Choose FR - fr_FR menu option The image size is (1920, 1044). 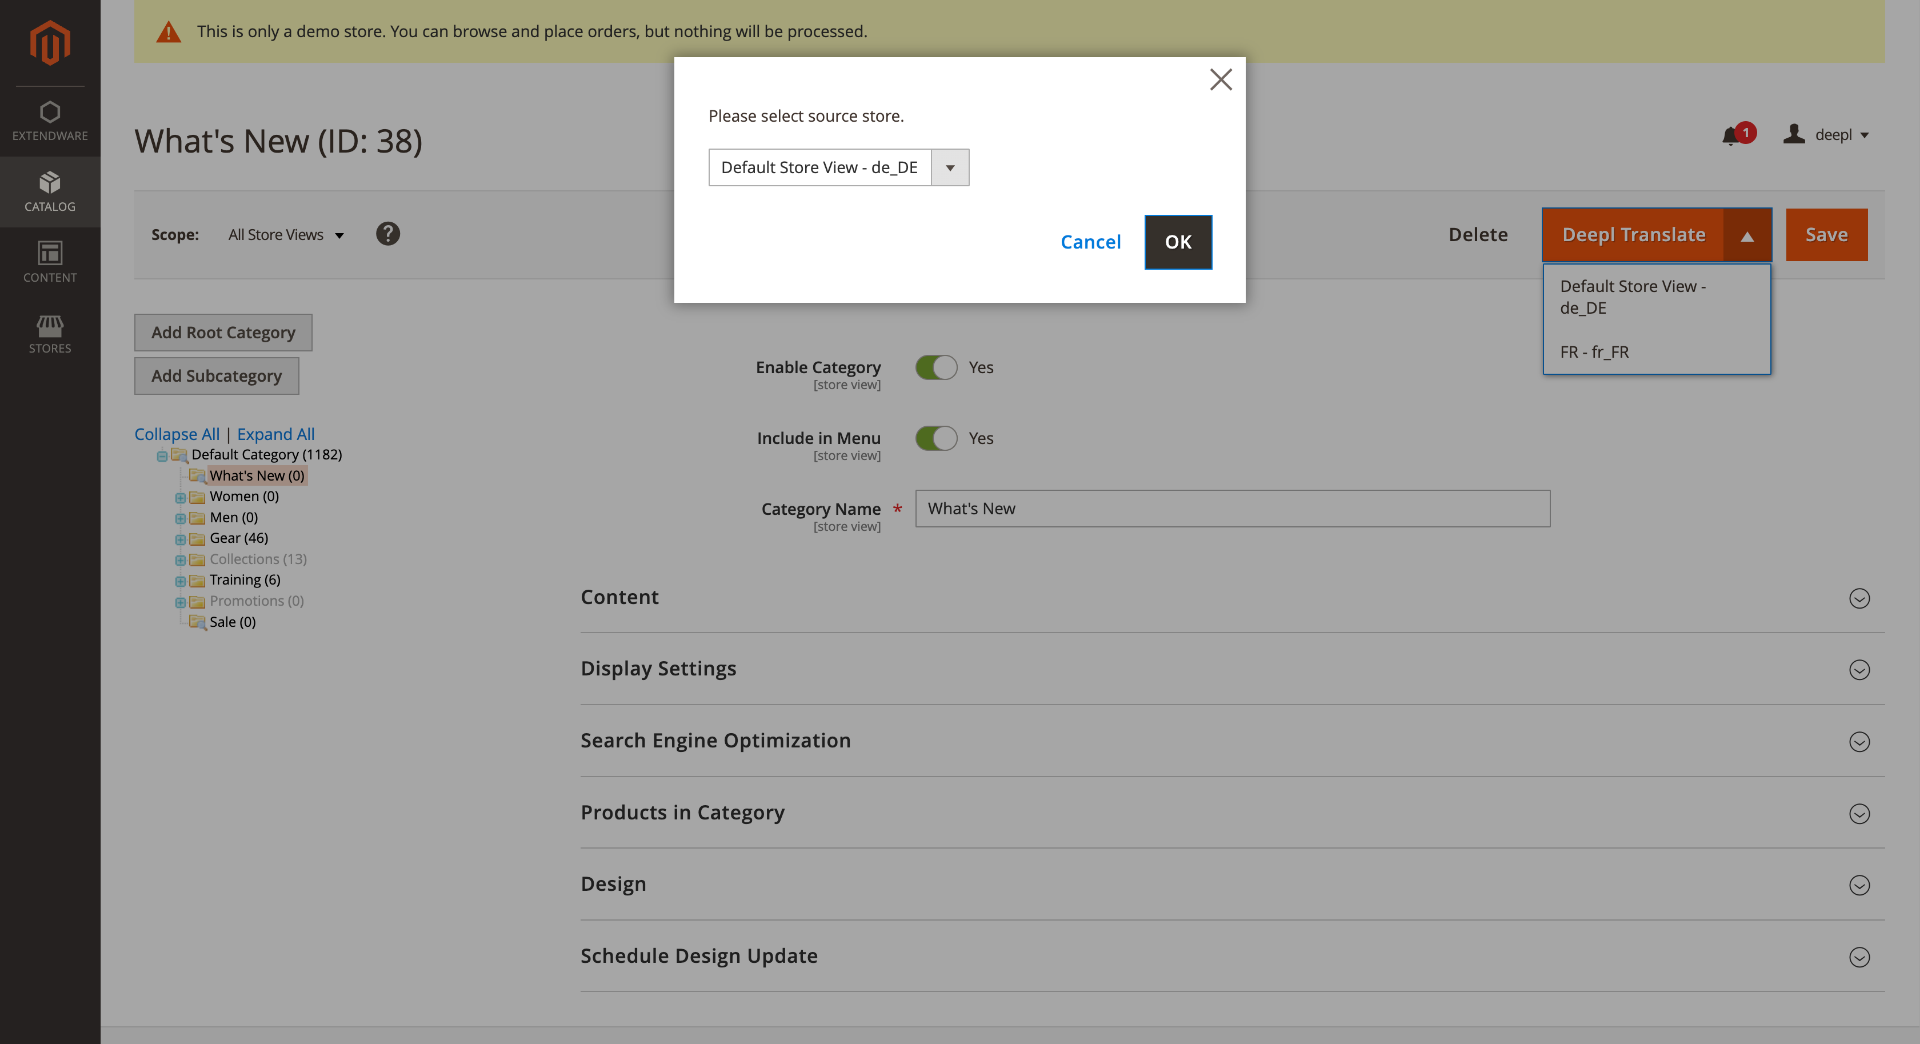tap(1656, 352)
